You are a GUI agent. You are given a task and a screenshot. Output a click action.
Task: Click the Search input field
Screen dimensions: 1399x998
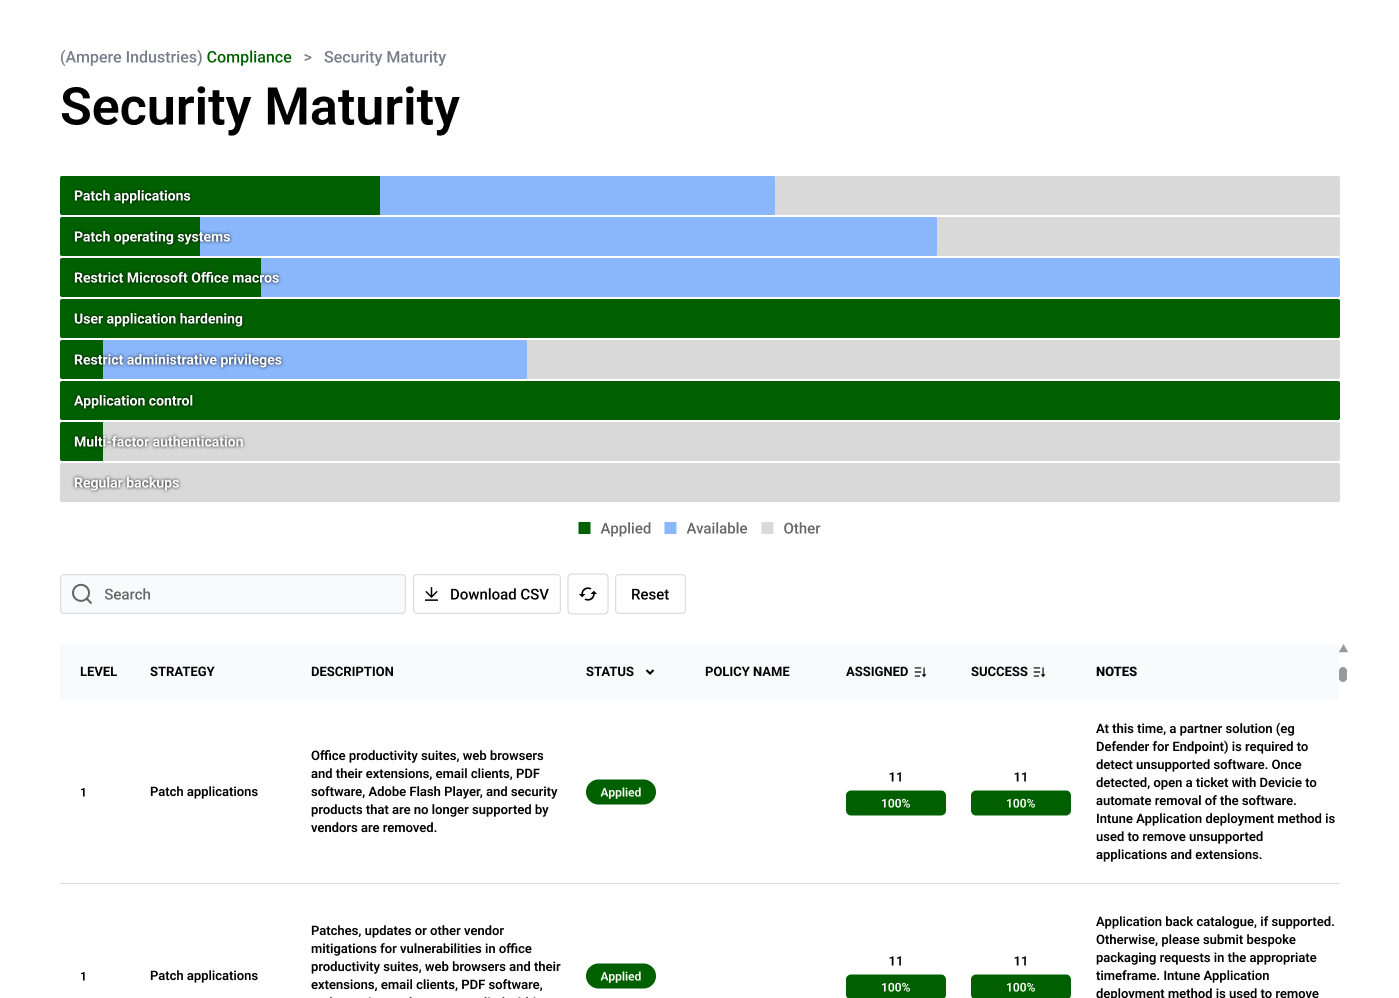pyautogui.click(x=250, y=594)
